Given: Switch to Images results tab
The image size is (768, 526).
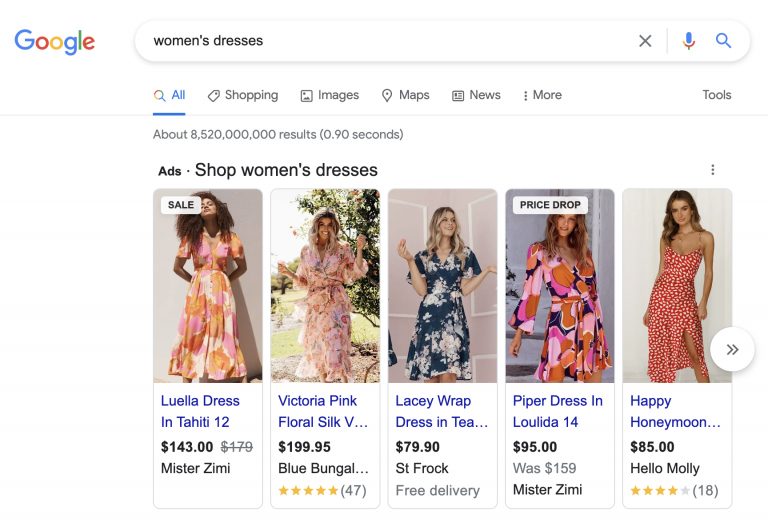Looking at the screenshot, I should click(x=329, y=95).
